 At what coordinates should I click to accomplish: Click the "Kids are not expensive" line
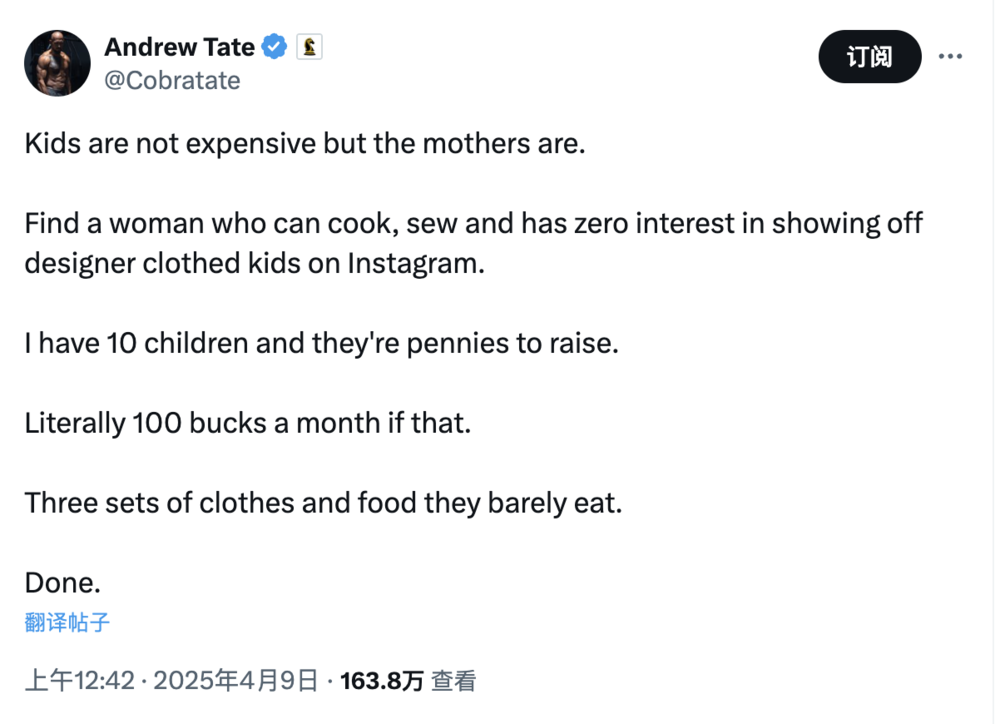[x=305, y=144]
